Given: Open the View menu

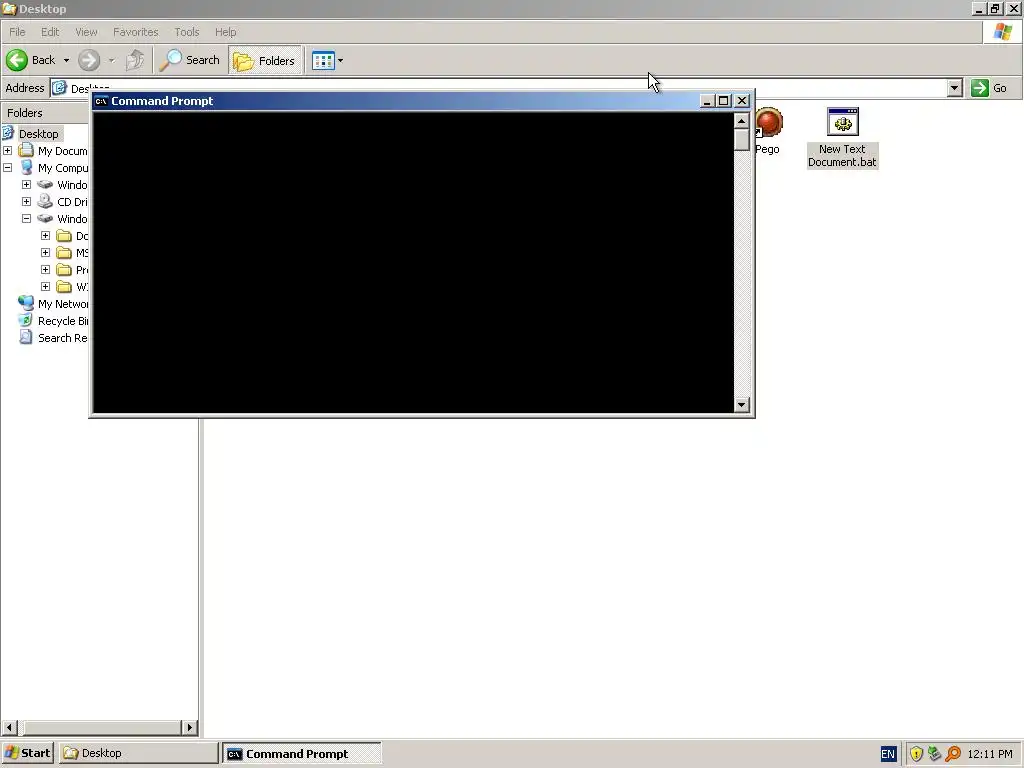Looking at the screenshot, I should (86, 32).
